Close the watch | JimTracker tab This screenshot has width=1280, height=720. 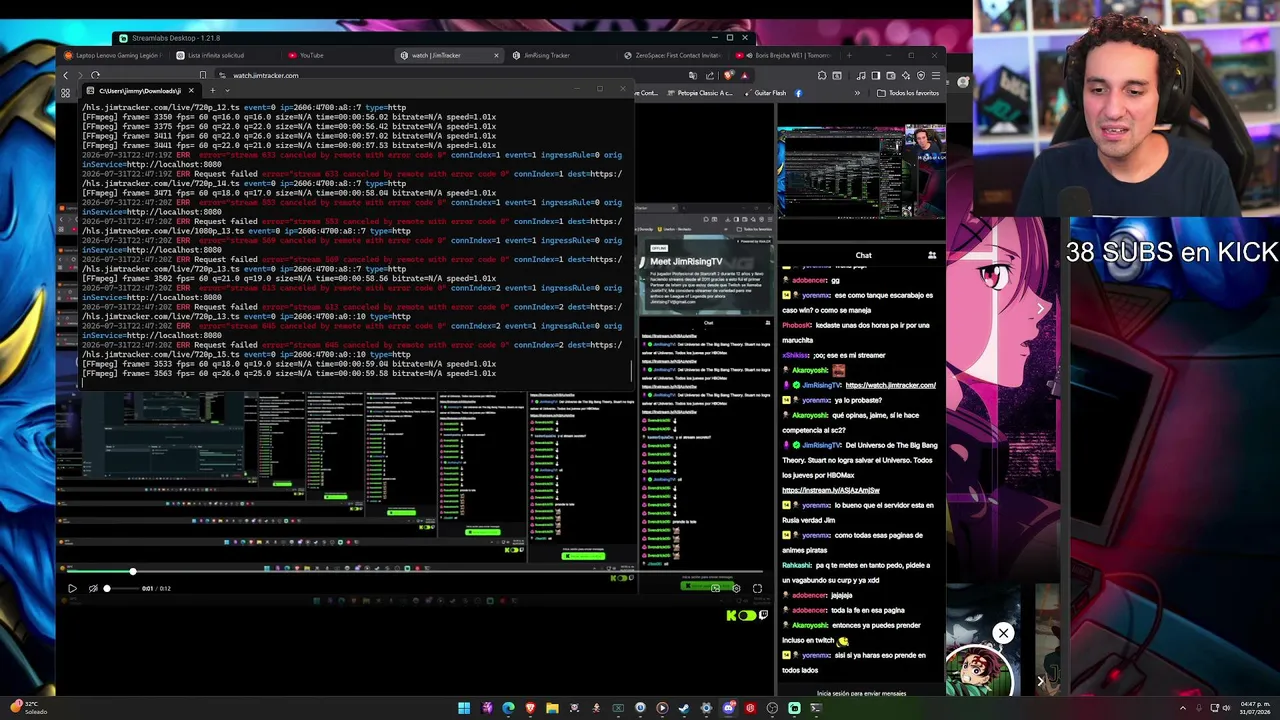(x=496, y=55)
